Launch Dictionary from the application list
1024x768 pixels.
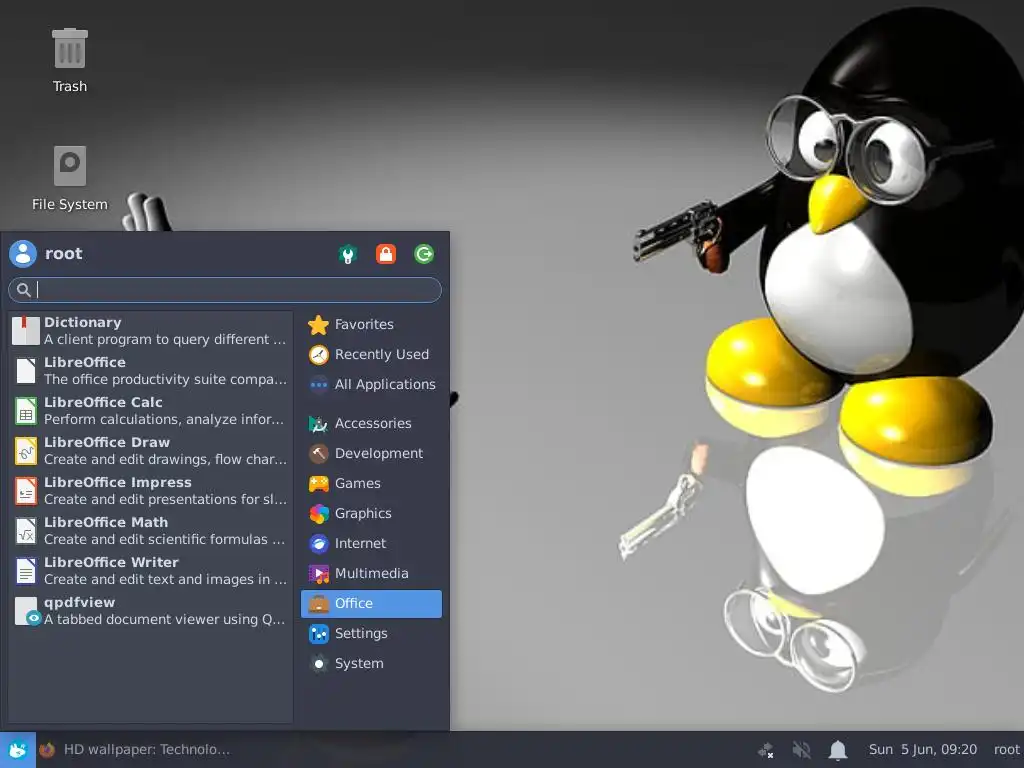coord(150,331)
